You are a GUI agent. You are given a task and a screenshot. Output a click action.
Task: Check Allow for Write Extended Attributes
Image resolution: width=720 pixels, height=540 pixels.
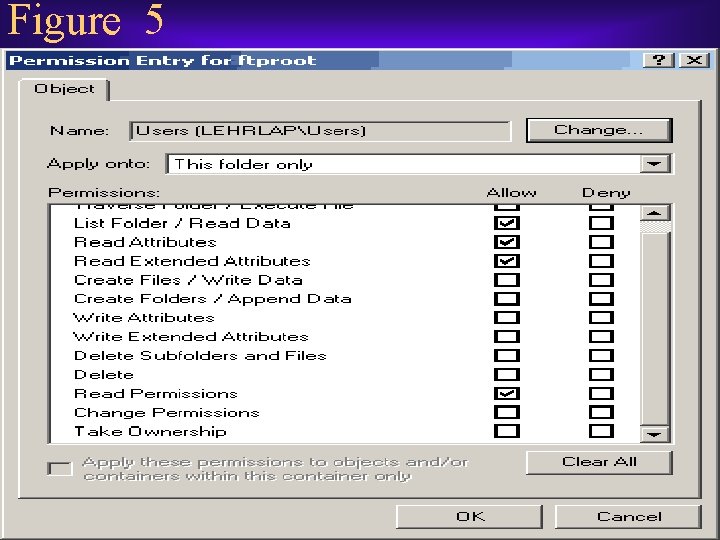[507, 337]
